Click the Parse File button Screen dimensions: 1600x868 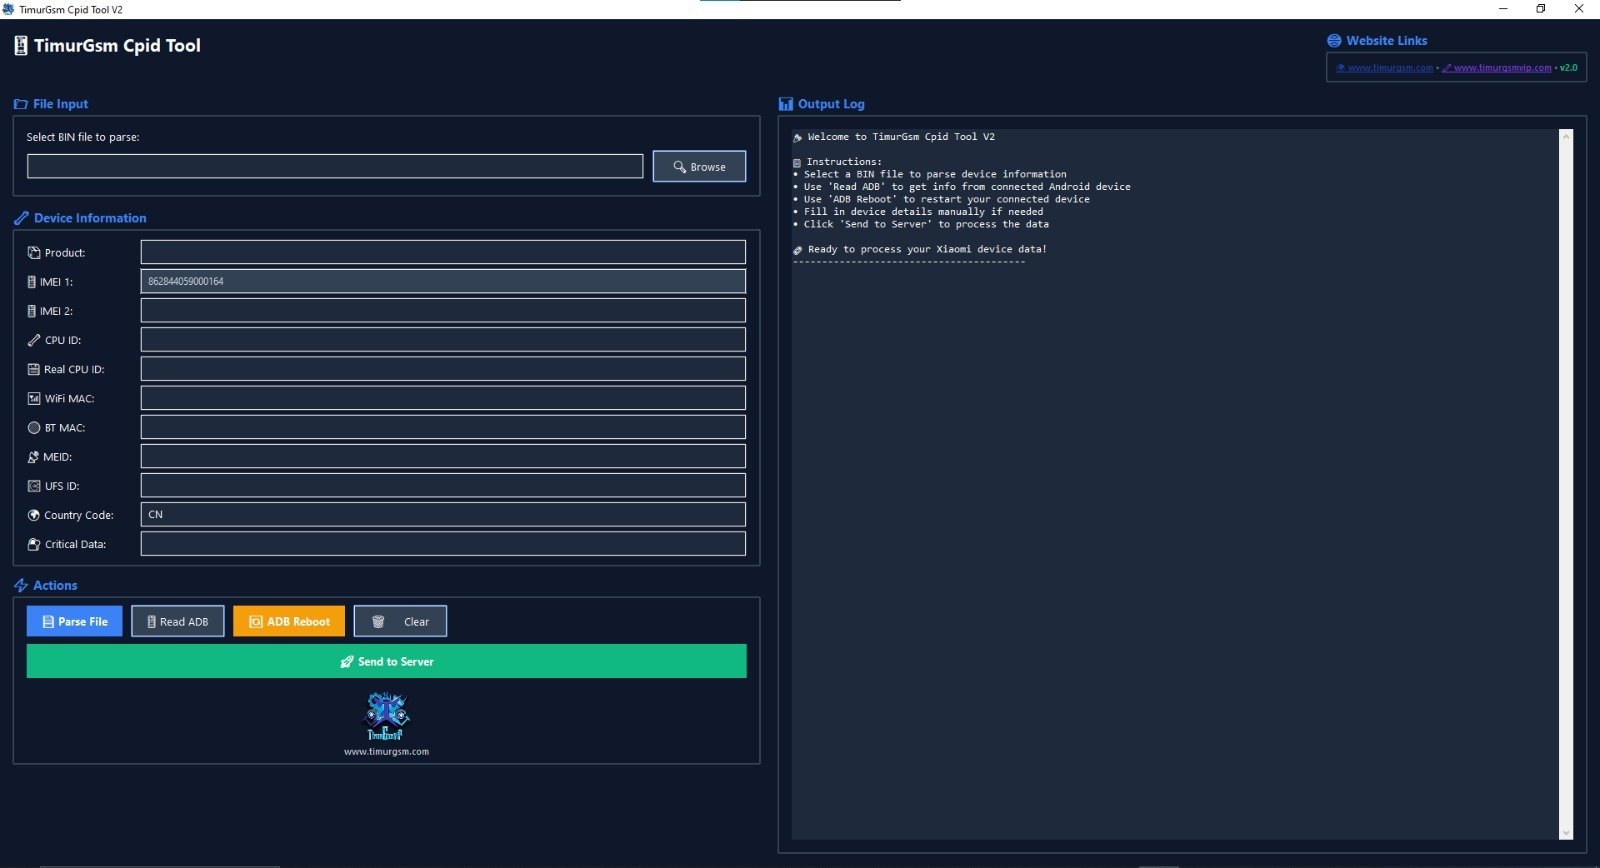[75, 621]
